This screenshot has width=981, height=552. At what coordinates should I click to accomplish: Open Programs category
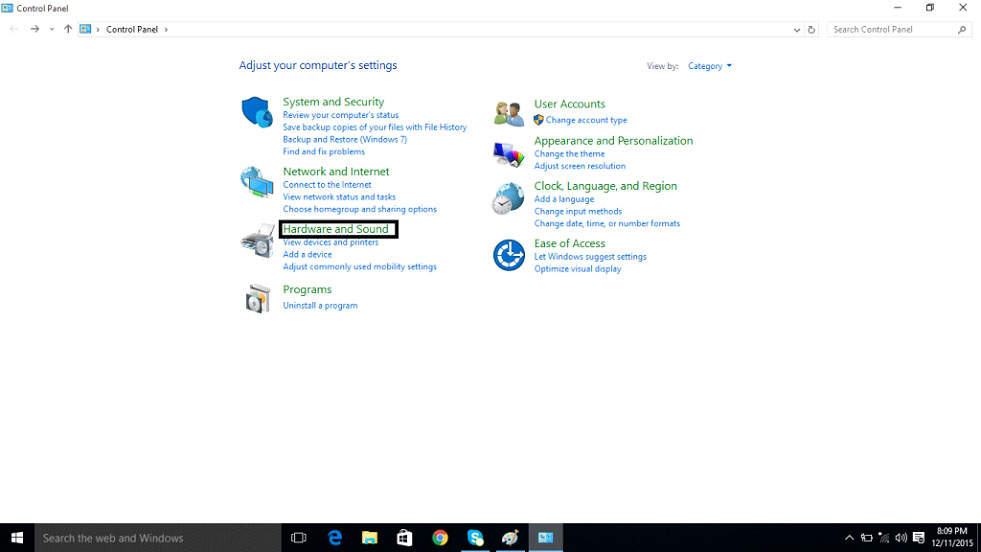[x=307, y=289]
